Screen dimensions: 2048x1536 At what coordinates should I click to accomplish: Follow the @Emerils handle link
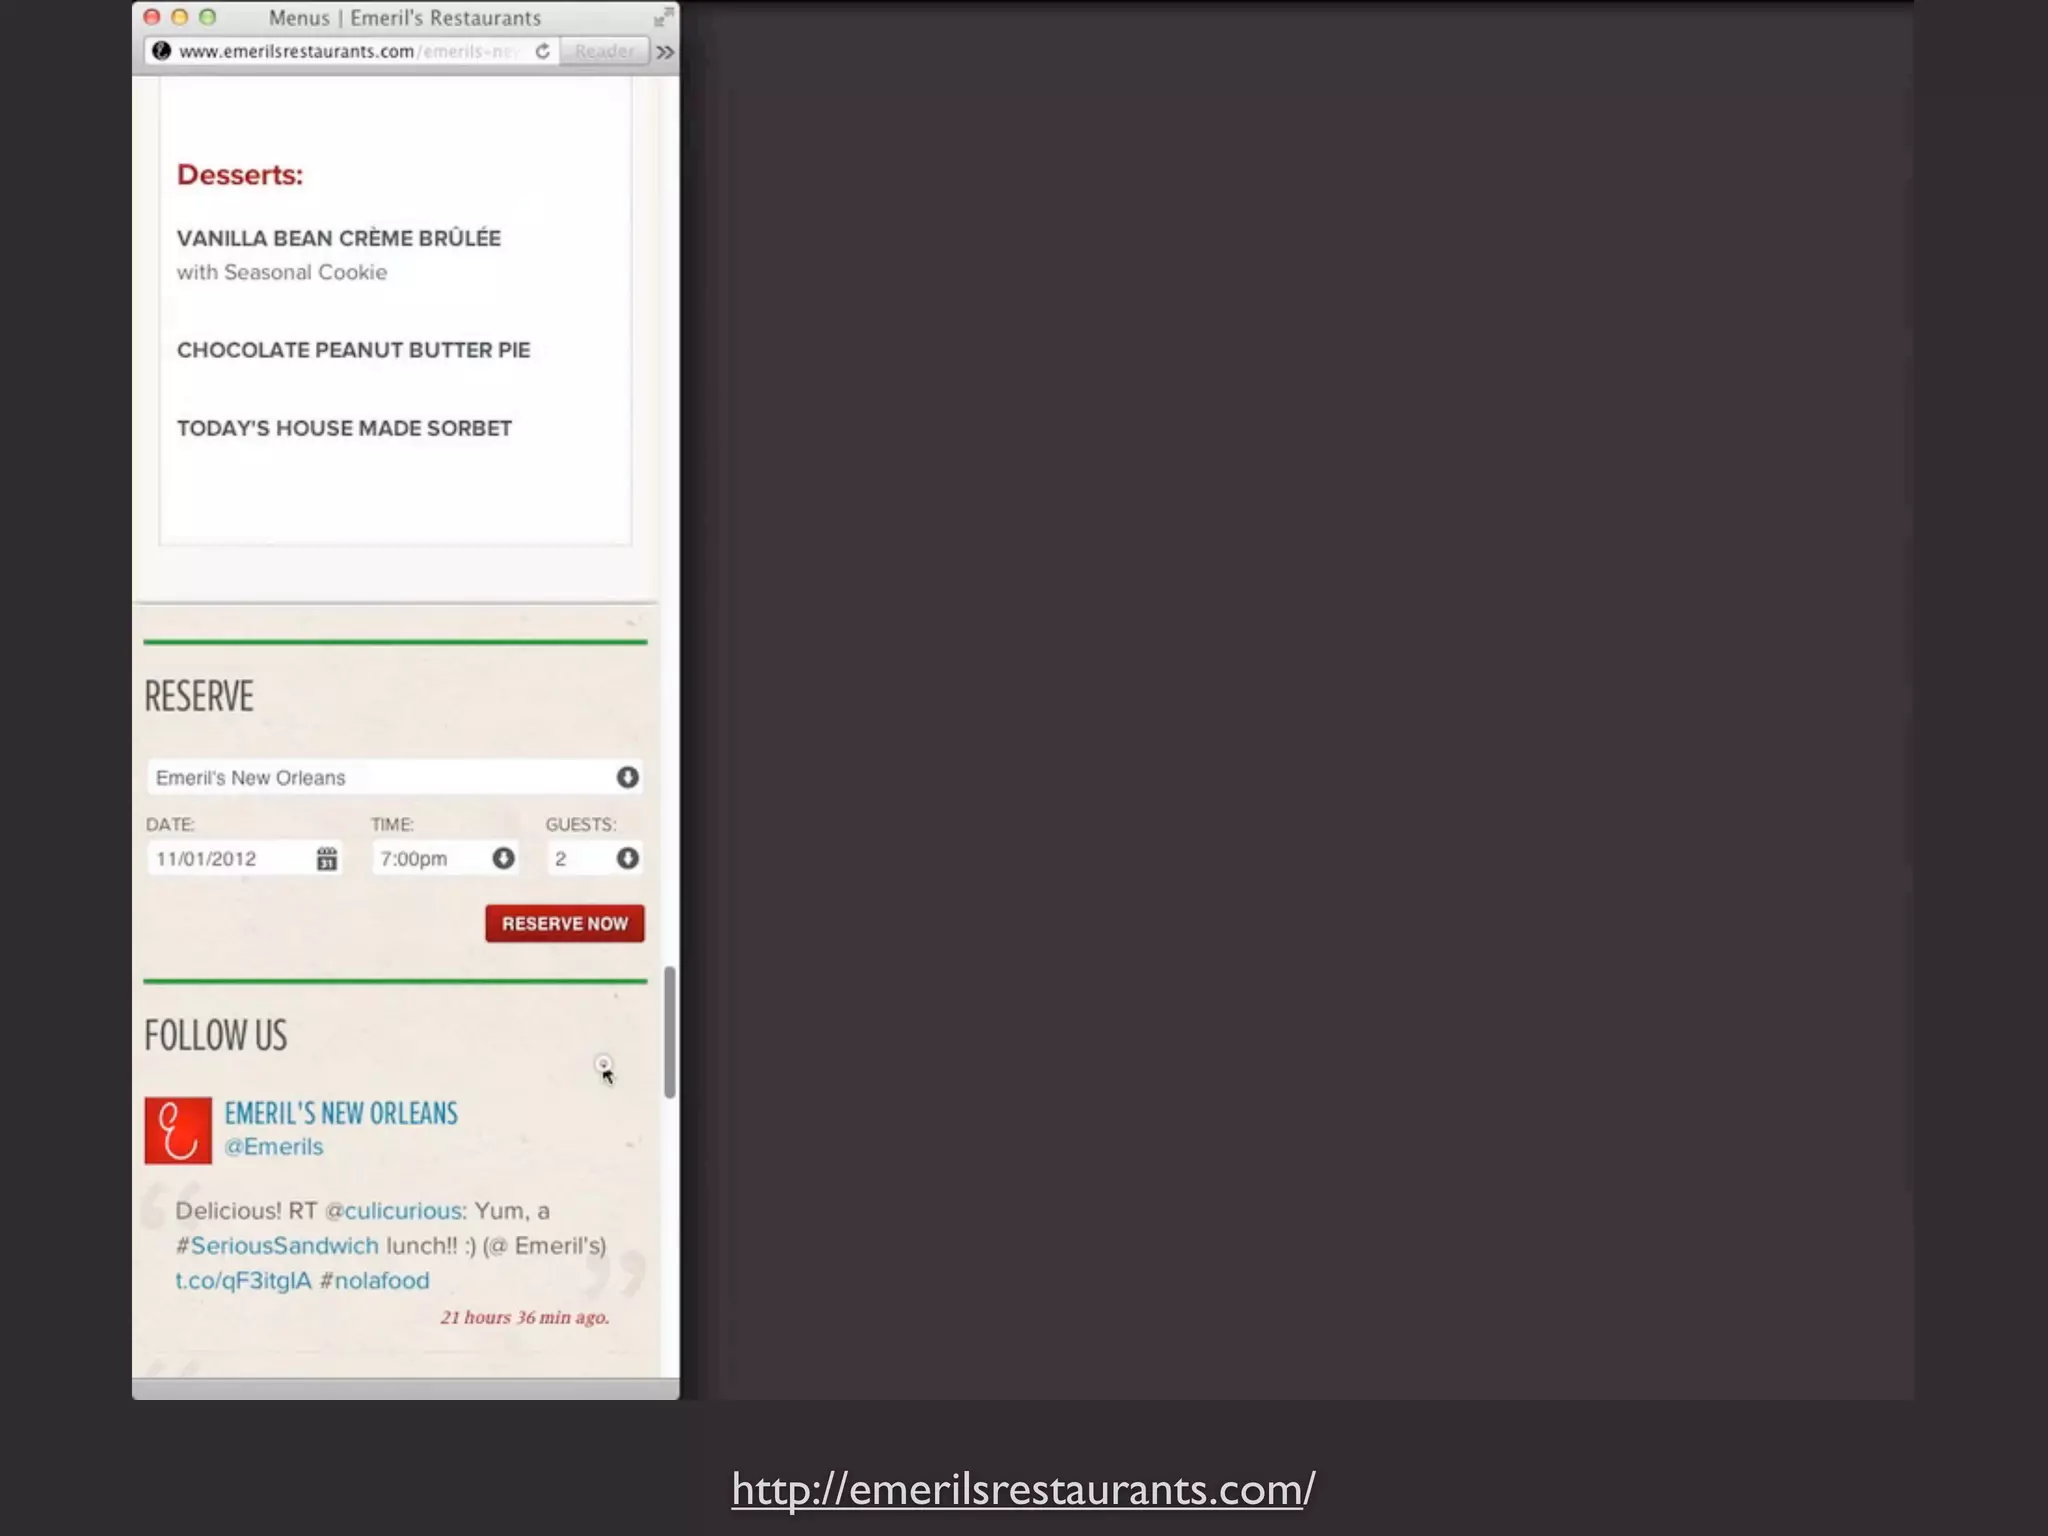click(274, 1147)
